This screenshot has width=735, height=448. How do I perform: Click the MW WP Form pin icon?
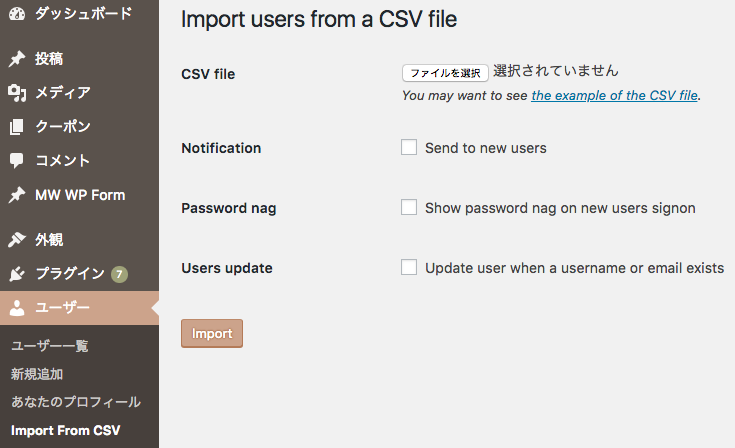tap(17, 195)
